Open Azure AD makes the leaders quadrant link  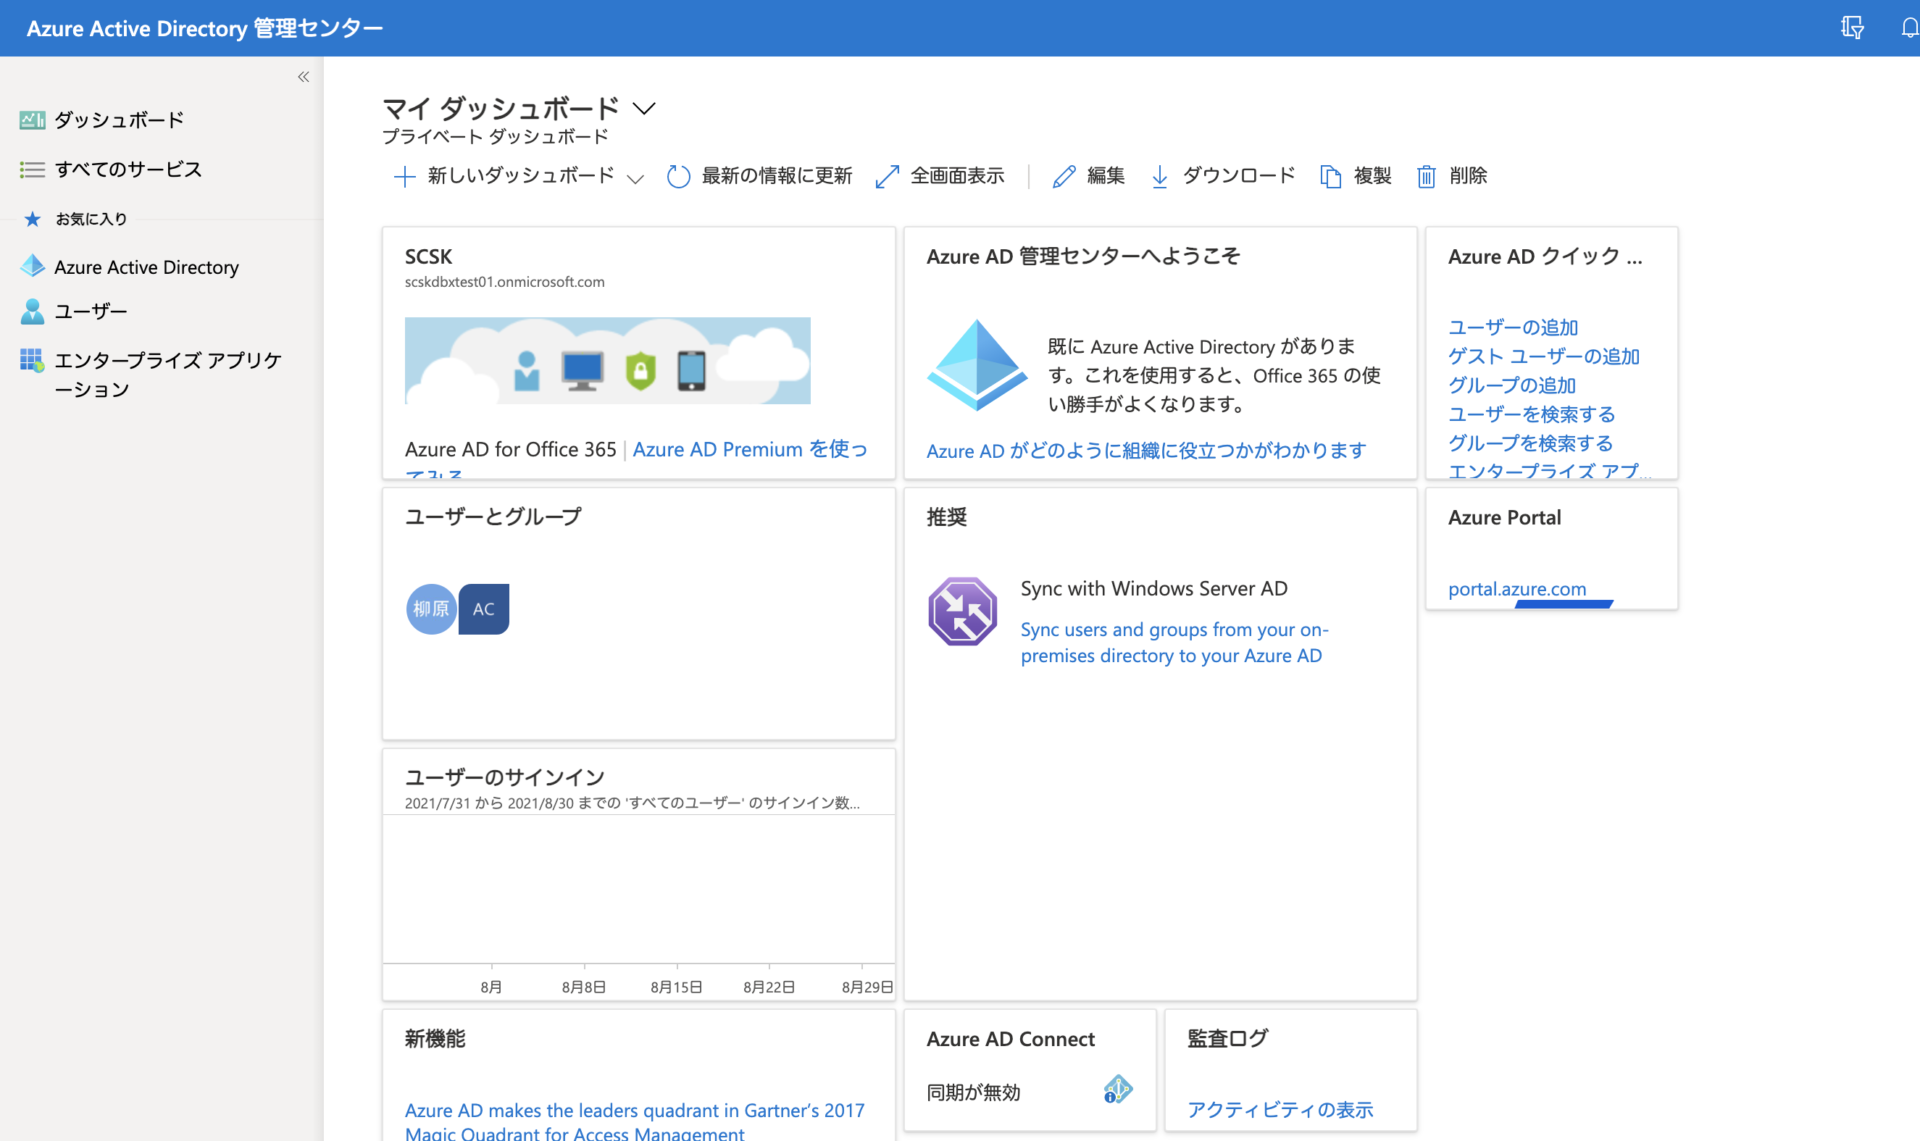(x=635, y=1121)
